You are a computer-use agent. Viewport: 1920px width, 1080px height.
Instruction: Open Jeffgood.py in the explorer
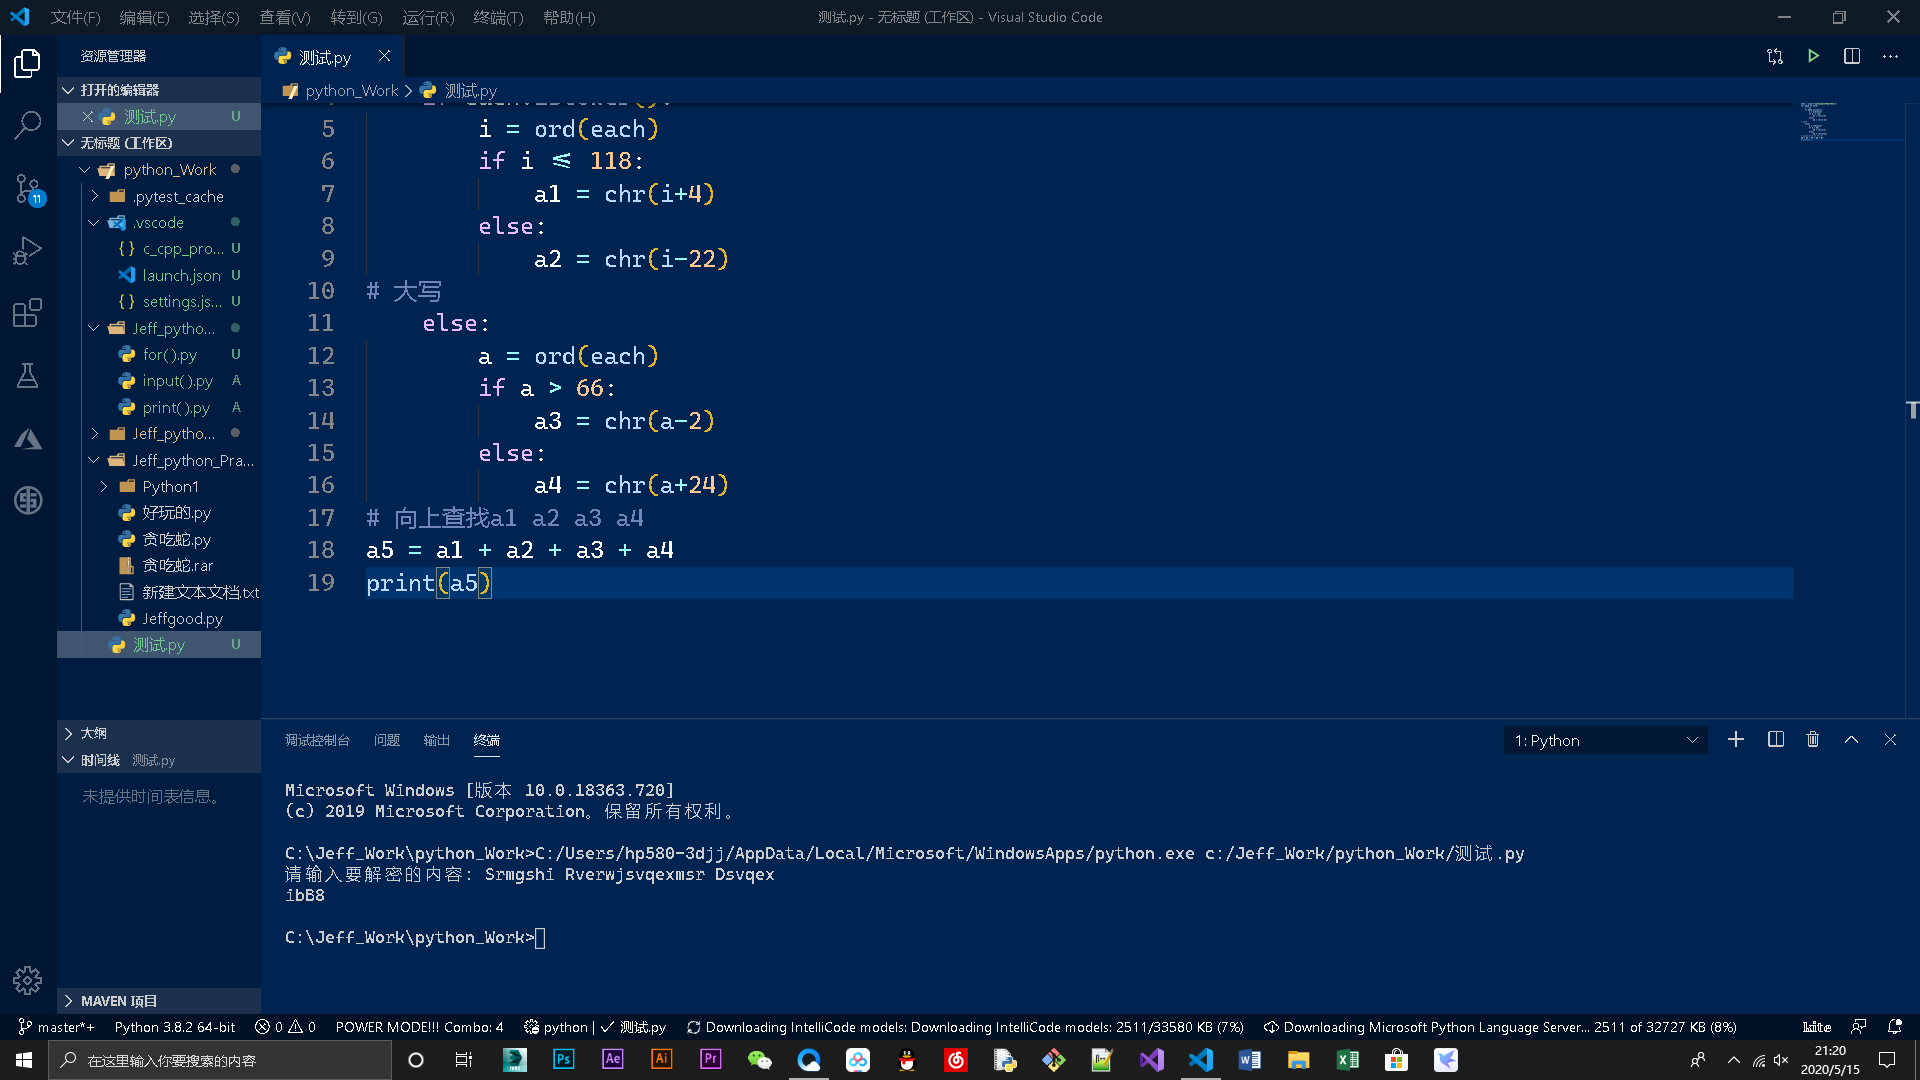pyautogui.click(x=182, y=618)
